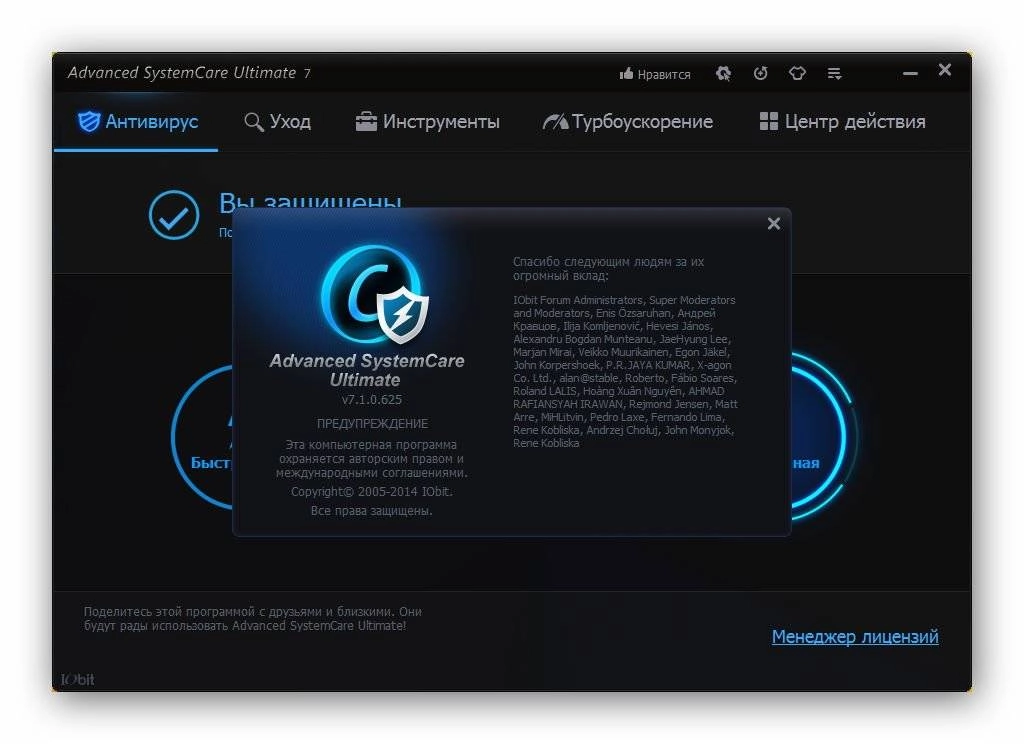Viewport: 1024px width, 744px height.
Task: Click the contributors thank-you heading in dialog
Action: click(608, 268)
